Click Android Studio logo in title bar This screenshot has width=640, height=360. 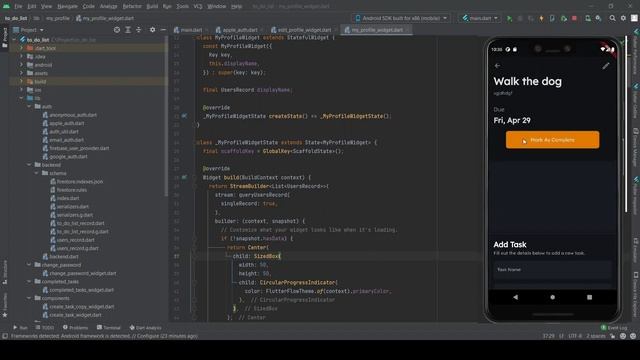pyautogui.click(x=6, y=6)
